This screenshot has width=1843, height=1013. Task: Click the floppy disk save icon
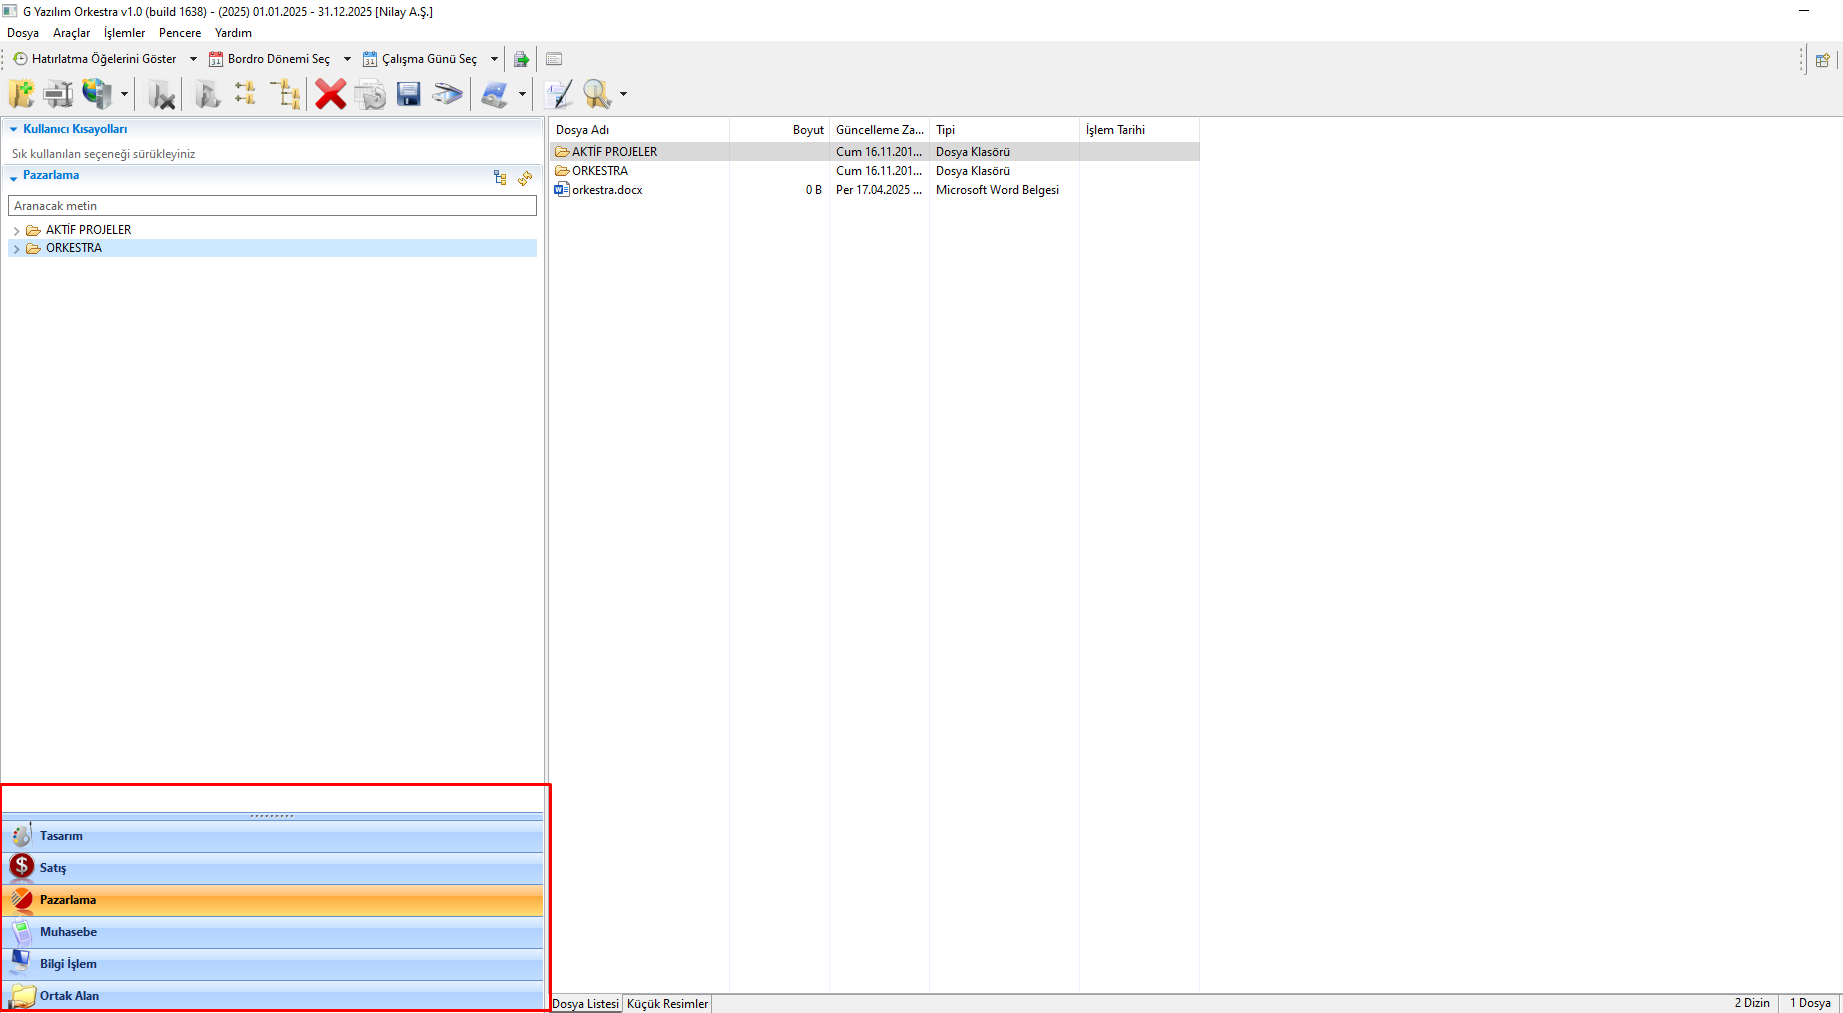408,94
